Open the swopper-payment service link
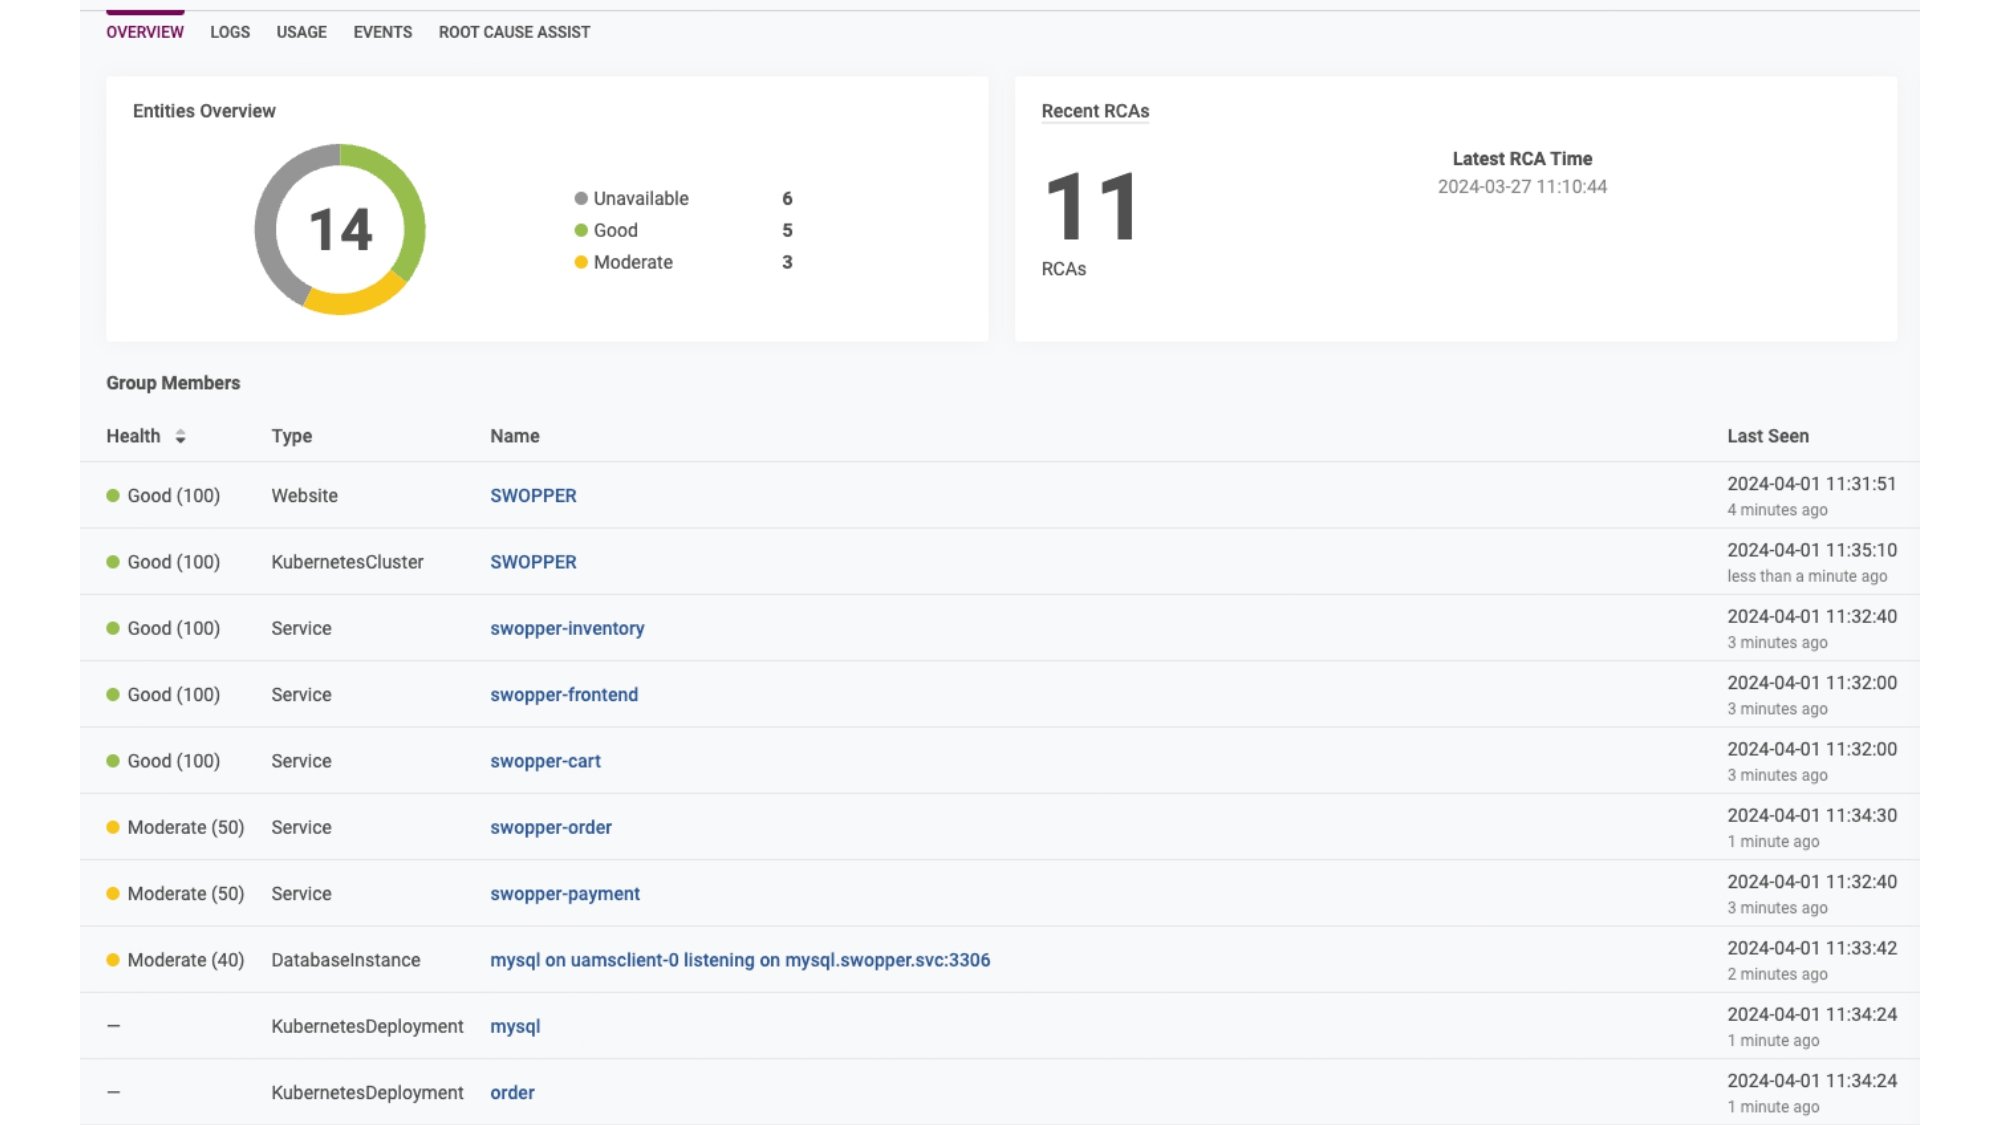Screen dimensions: 2000x1125 565,893
